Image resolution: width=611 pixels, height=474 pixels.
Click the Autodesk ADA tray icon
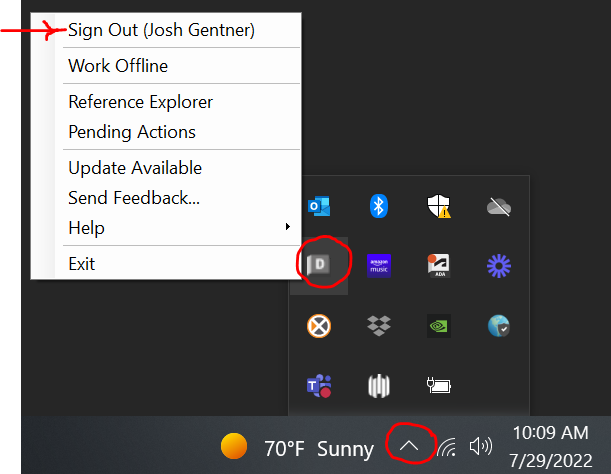point(439,266)
